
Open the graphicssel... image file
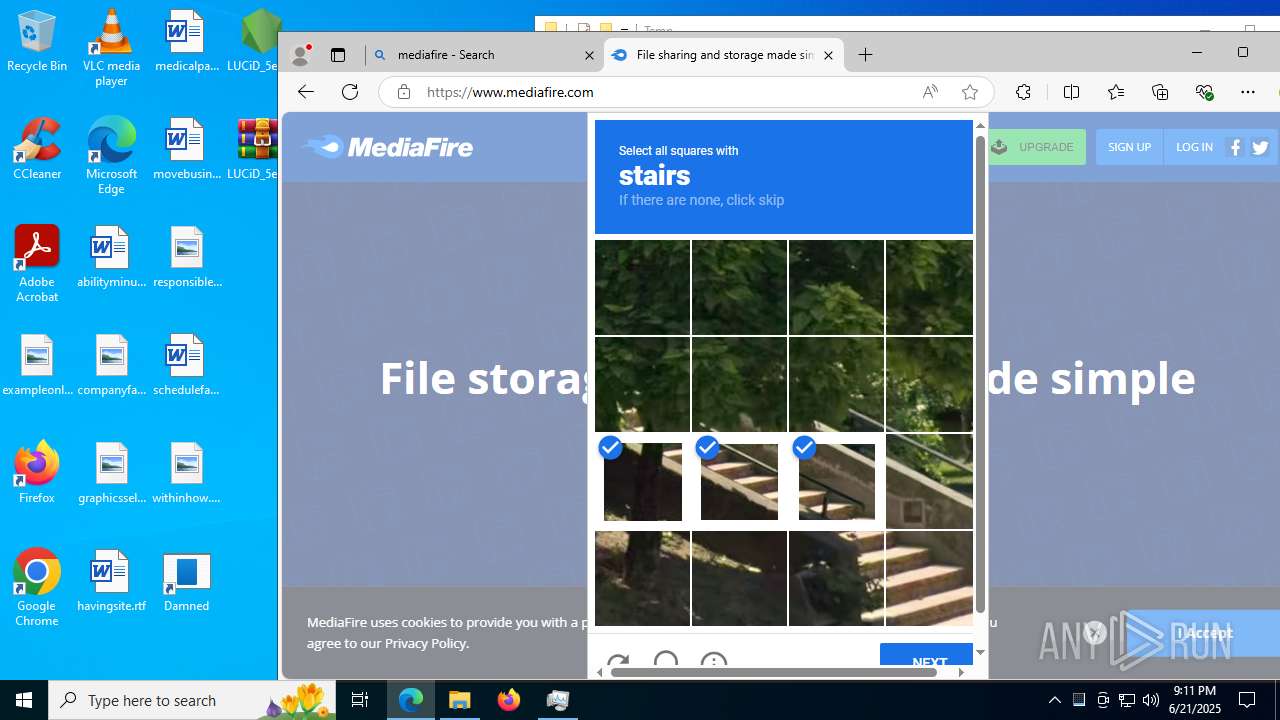(111, 474)
